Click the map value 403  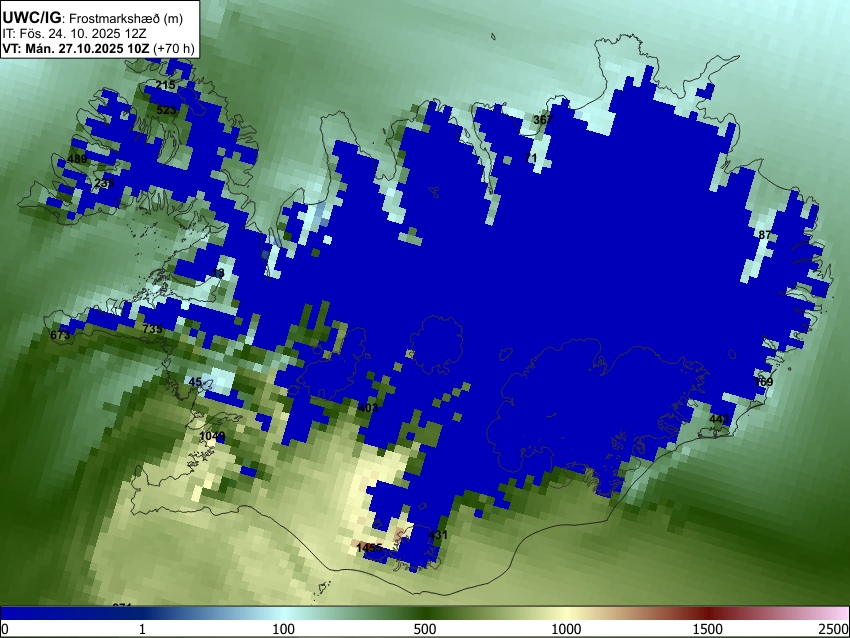[x=368, y=408]
